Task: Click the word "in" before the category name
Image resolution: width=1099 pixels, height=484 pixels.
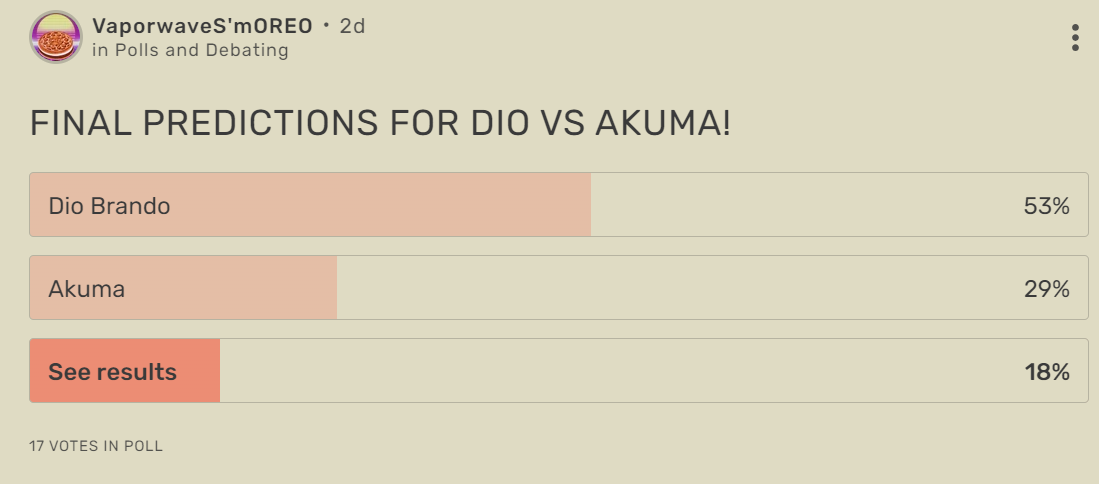Action: (99, 50)
